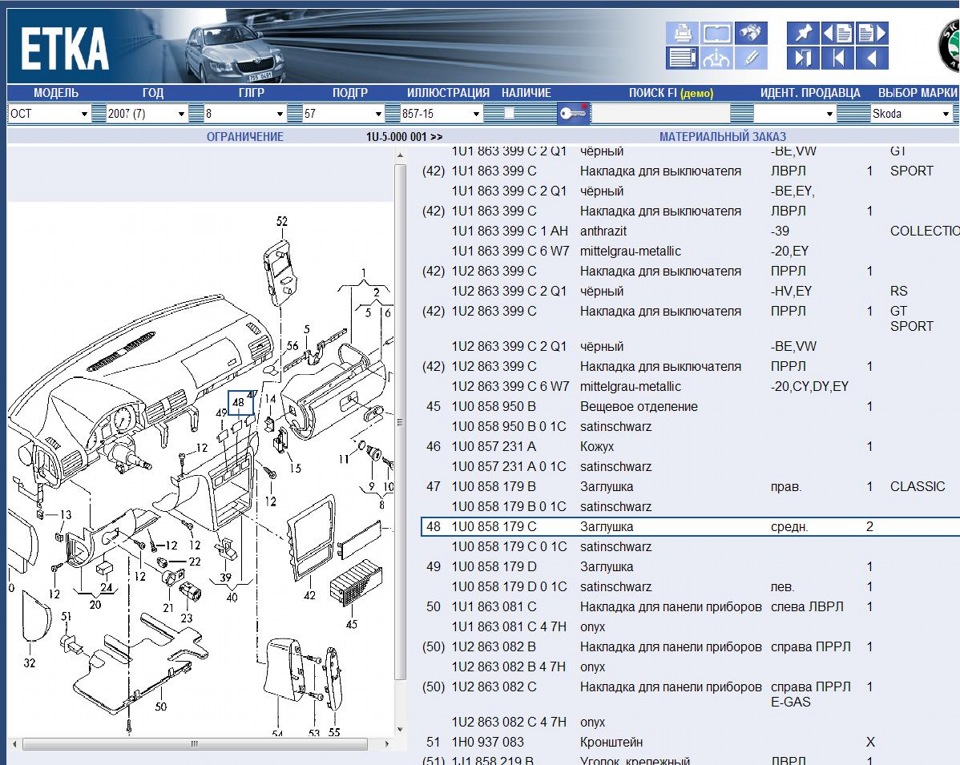Select row 1U2 863 399 C 6 W7 mittelgrau-metallic

click(690, 387)
